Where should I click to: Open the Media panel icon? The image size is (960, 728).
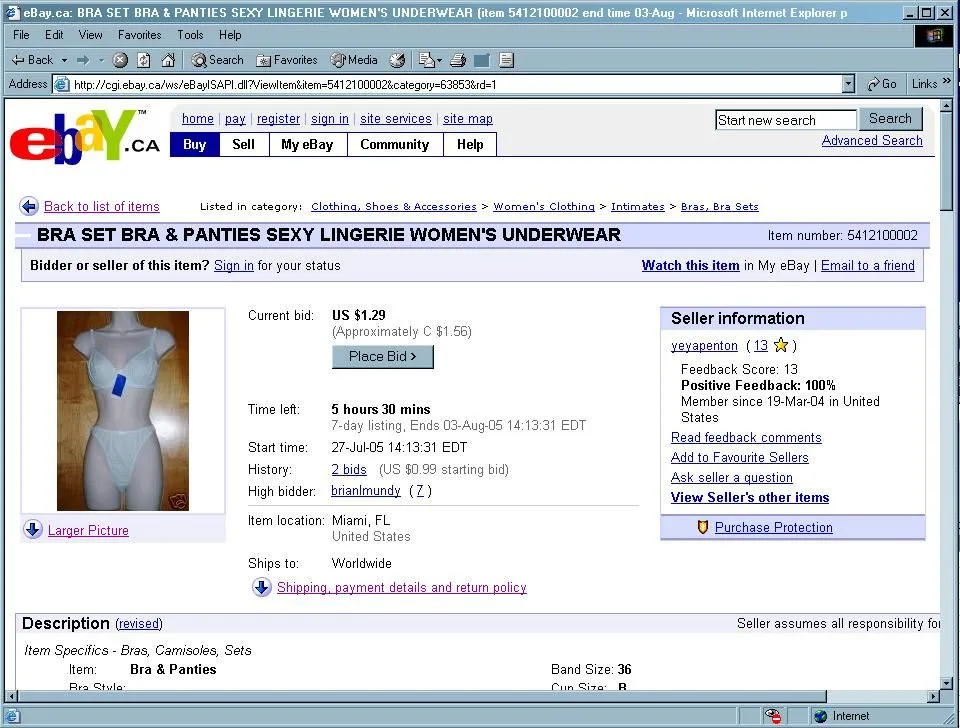pyautogui.click(x=340, y=60)
